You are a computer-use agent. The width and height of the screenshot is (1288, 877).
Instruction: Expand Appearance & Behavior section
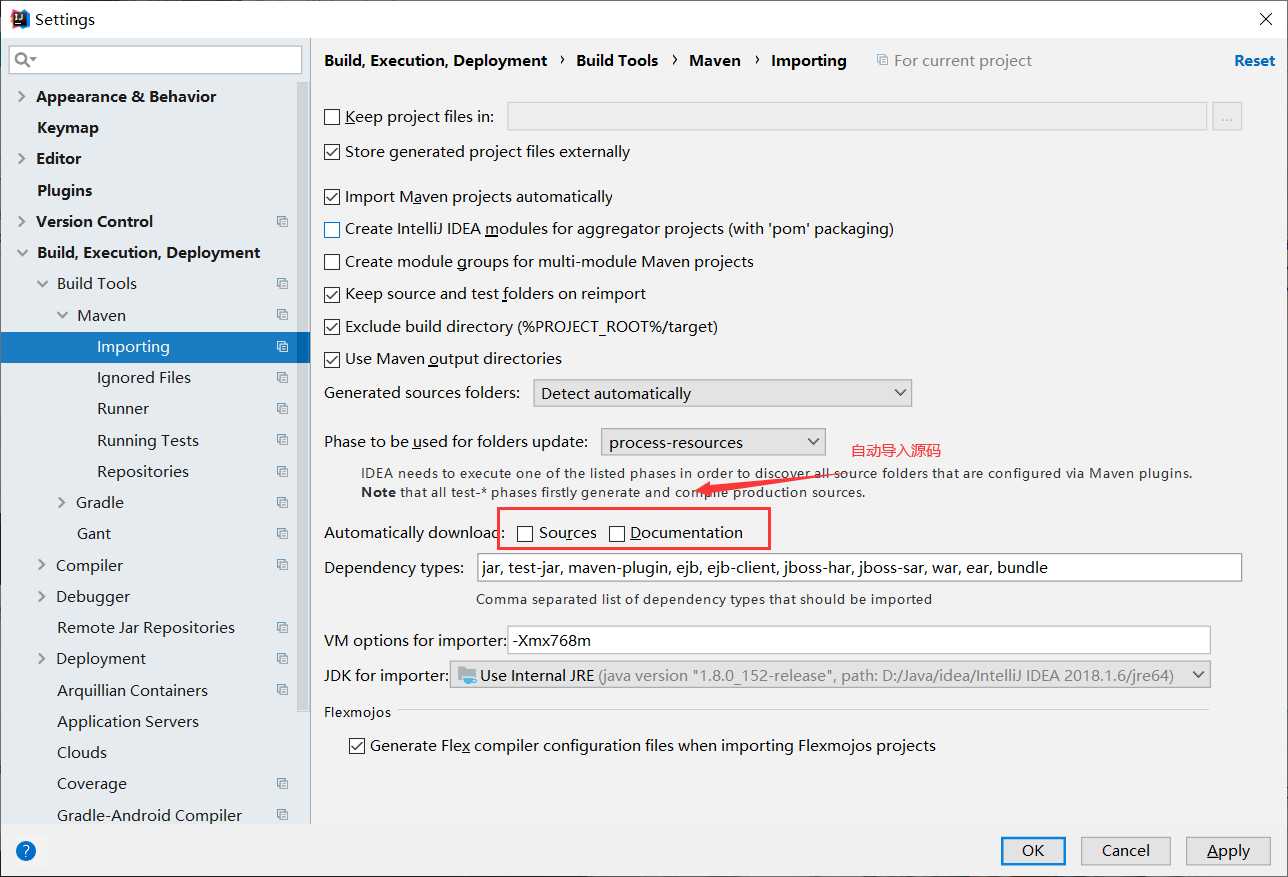[21, 96]
